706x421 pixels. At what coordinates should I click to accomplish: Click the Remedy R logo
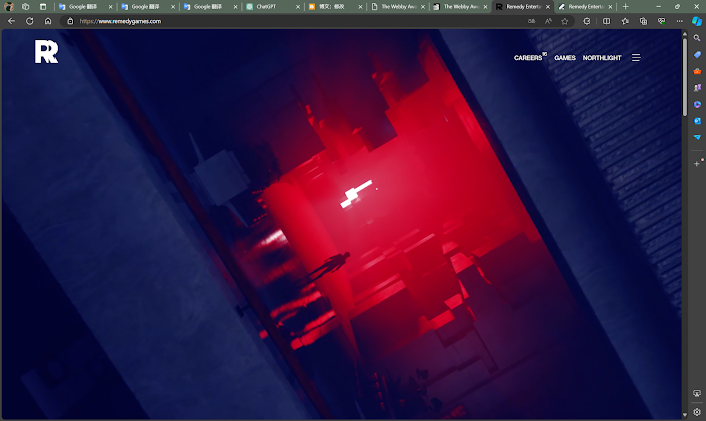[46, 51]
